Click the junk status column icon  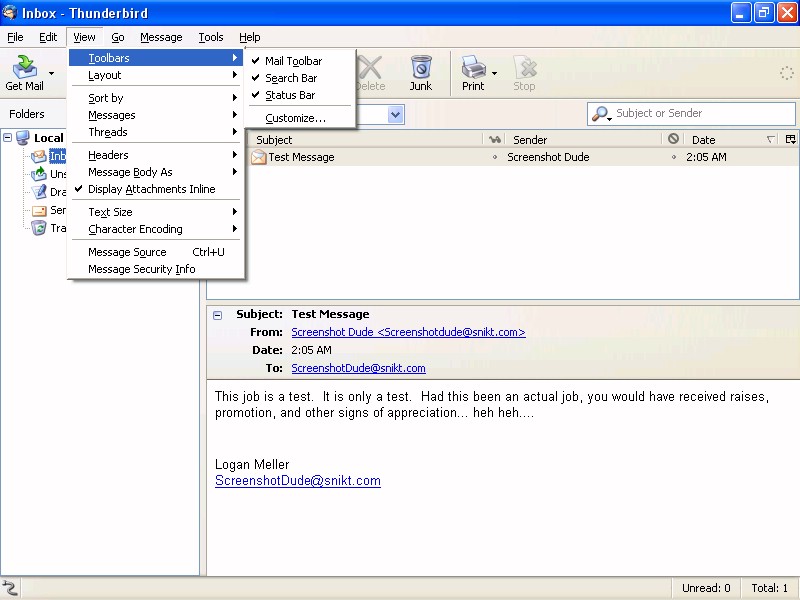pyautogui.click(x=673, y=139)
